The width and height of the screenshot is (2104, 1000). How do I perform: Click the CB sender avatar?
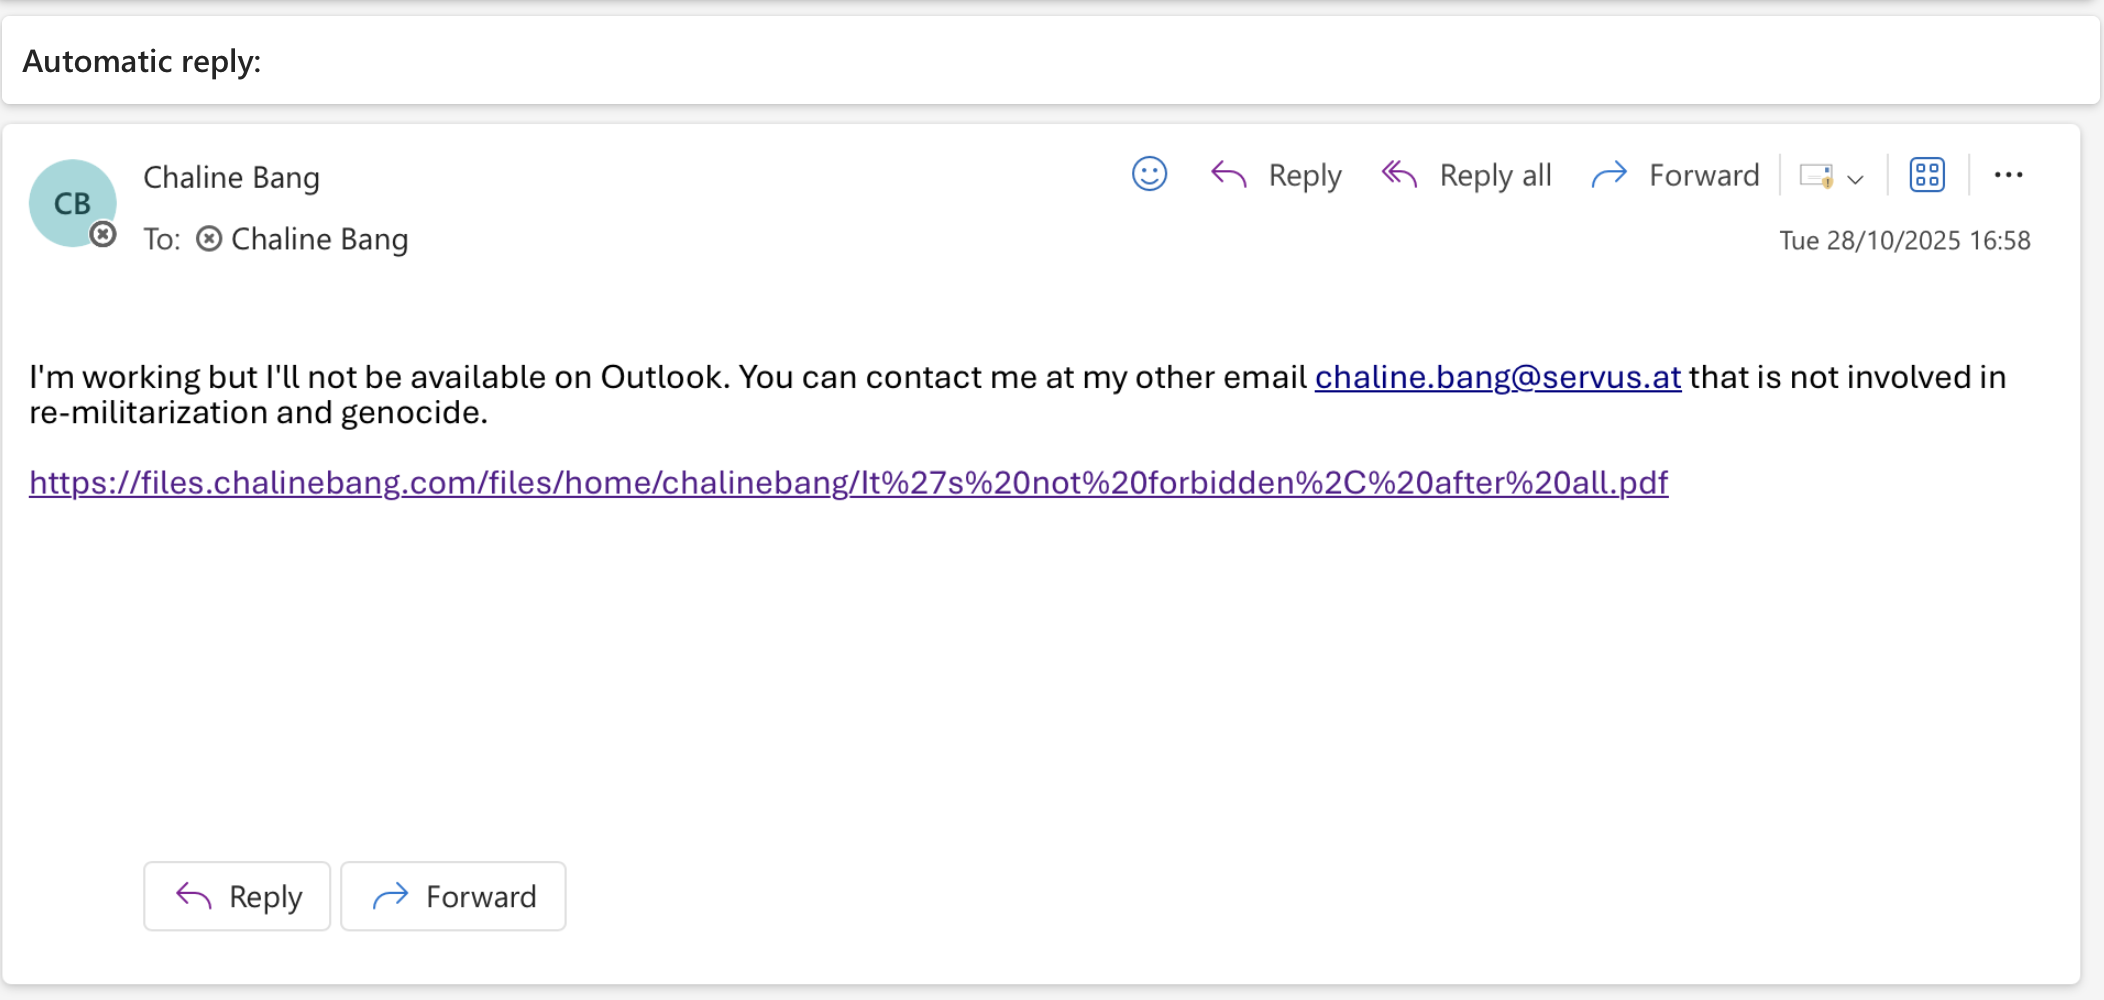coord(70,201)
